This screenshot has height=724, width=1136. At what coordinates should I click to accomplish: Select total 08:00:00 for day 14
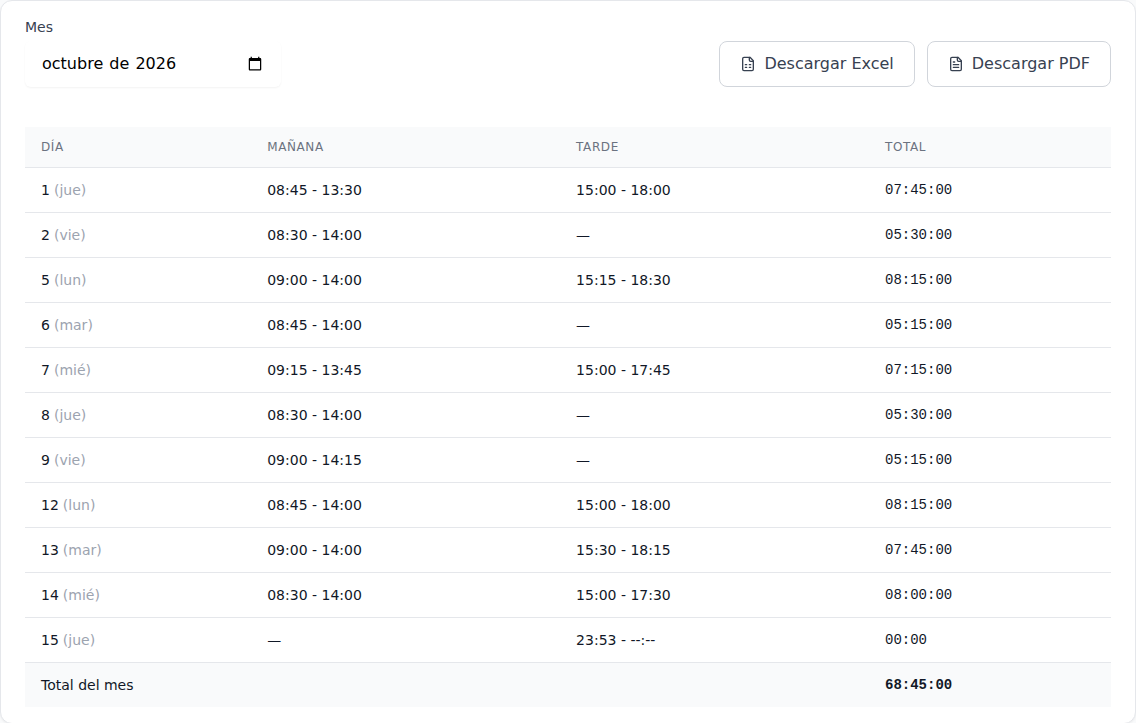(918, 595)
